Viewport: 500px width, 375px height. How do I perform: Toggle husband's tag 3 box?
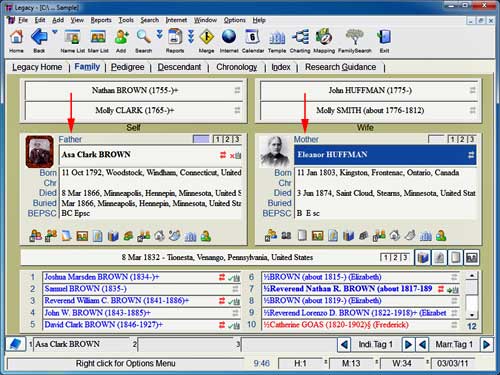click(237, 139)
